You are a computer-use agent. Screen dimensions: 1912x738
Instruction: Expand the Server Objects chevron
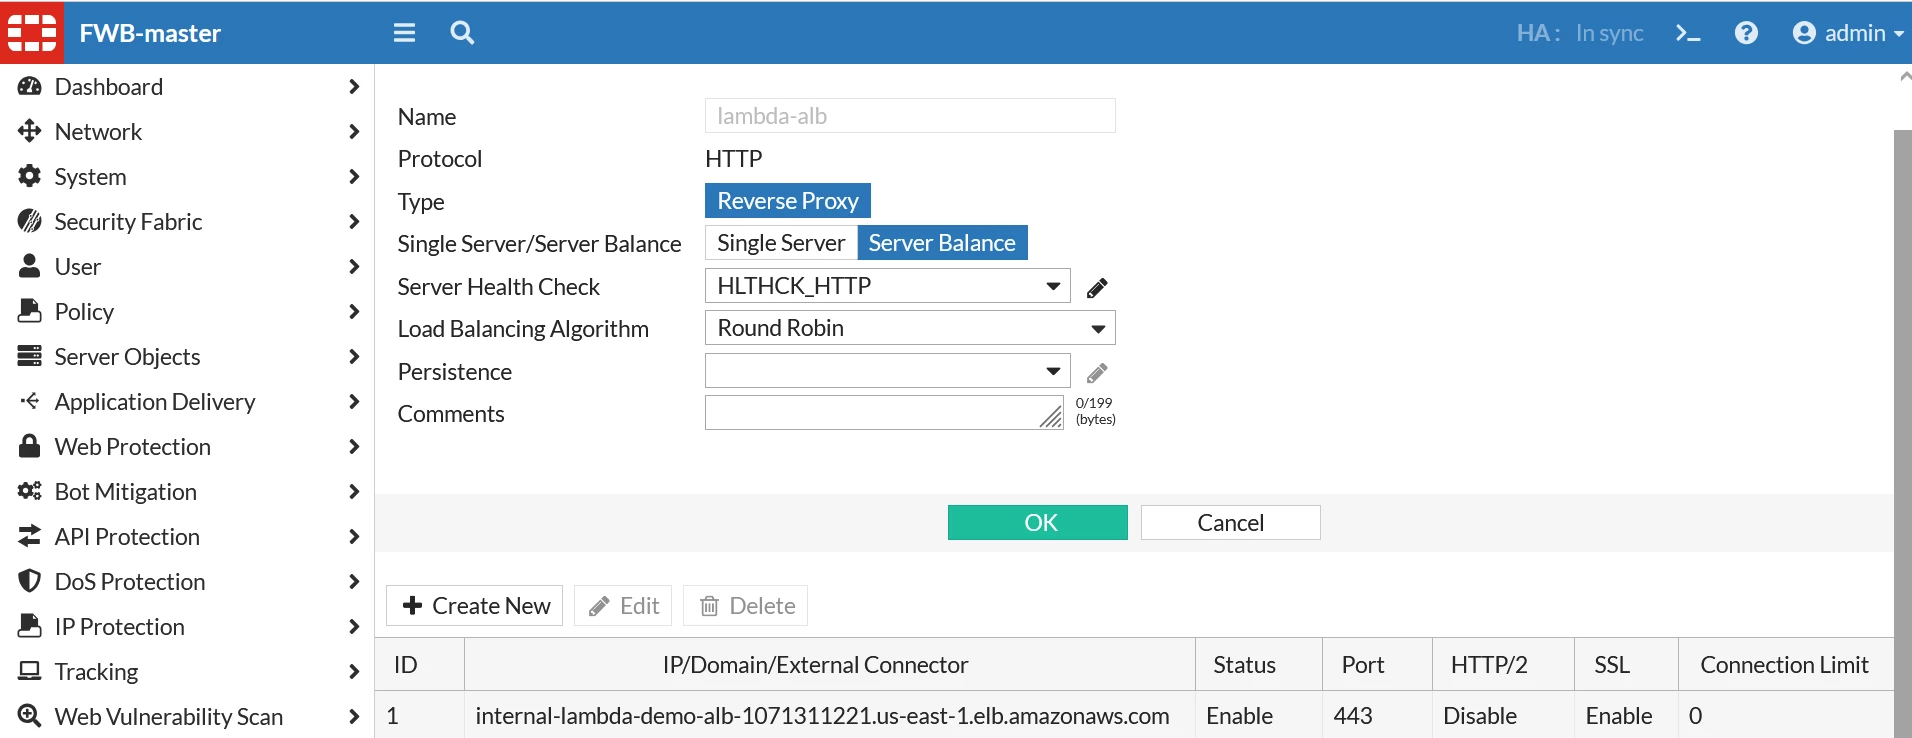pos(353,356)
